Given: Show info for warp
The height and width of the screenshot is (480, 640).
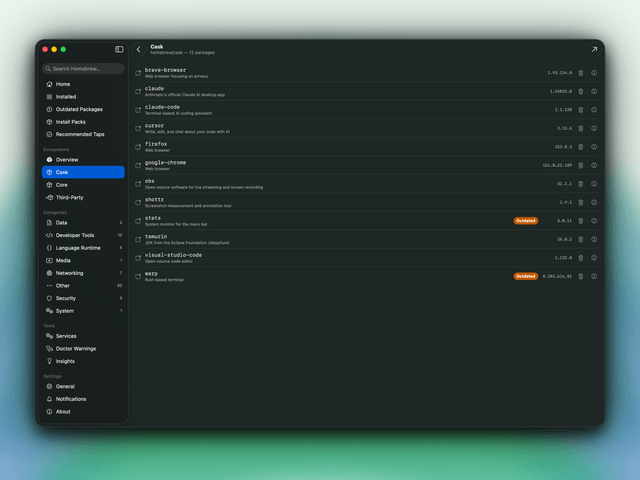Looking at the screenshot, I should coord(594,276).
